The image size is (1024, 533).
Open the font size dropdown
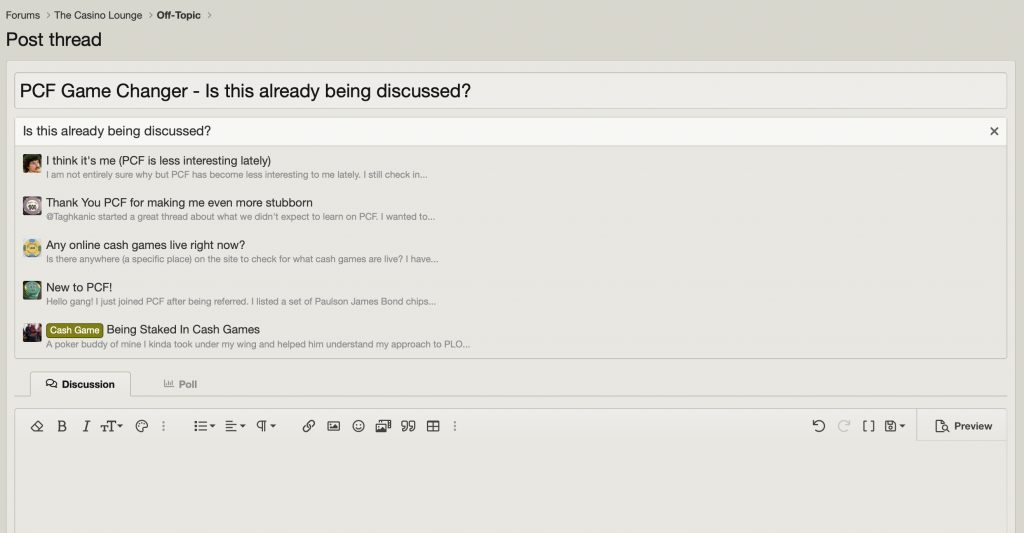point(112,426)
